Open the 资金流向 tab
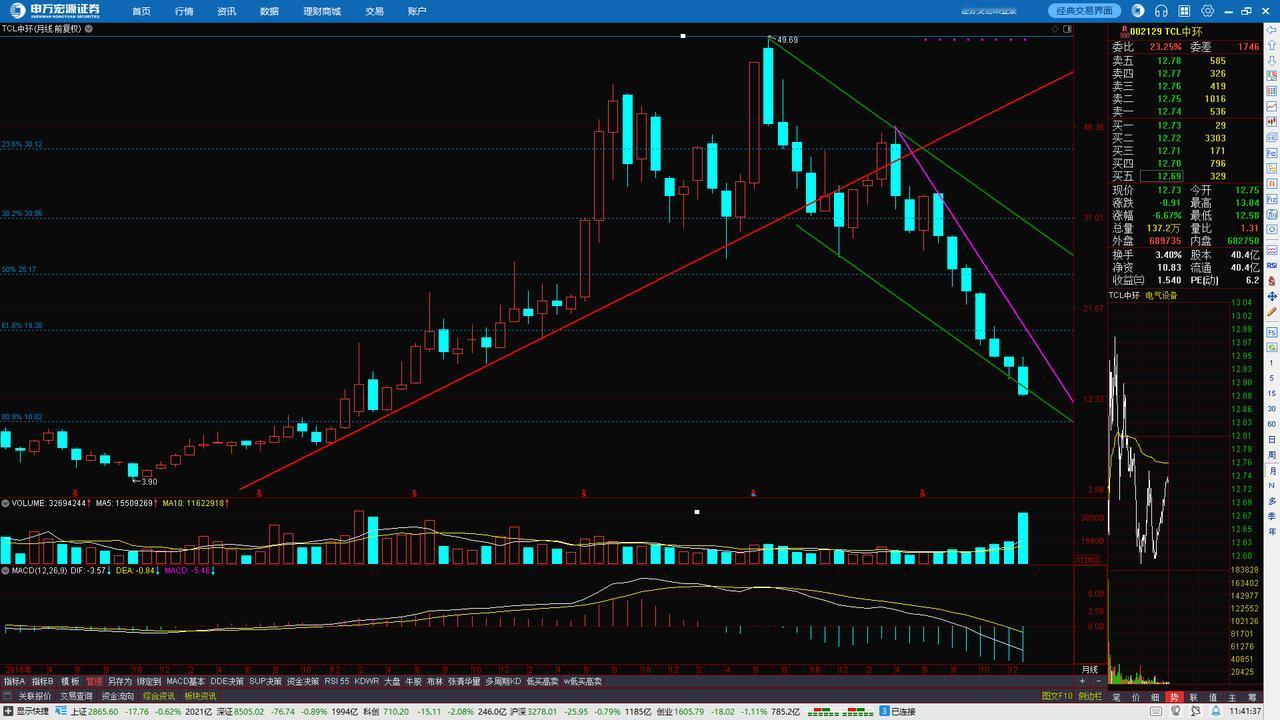Viewport: 1280px width, 720px height. pyautogui.click(x=118, y=696)
